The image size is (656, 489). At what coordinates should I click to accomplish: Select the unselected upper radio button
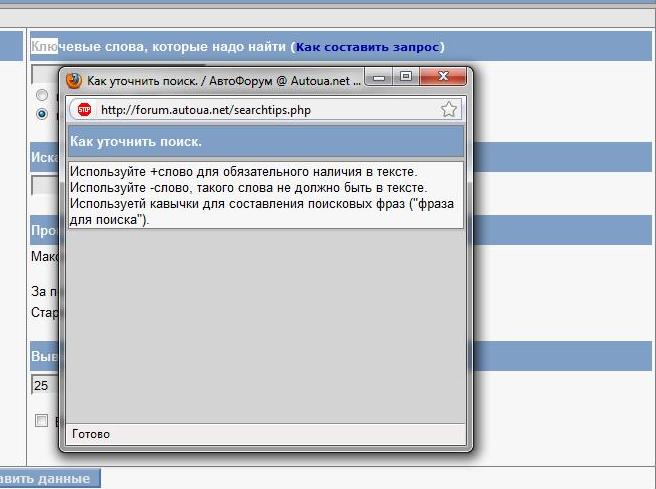coord(42,96)
